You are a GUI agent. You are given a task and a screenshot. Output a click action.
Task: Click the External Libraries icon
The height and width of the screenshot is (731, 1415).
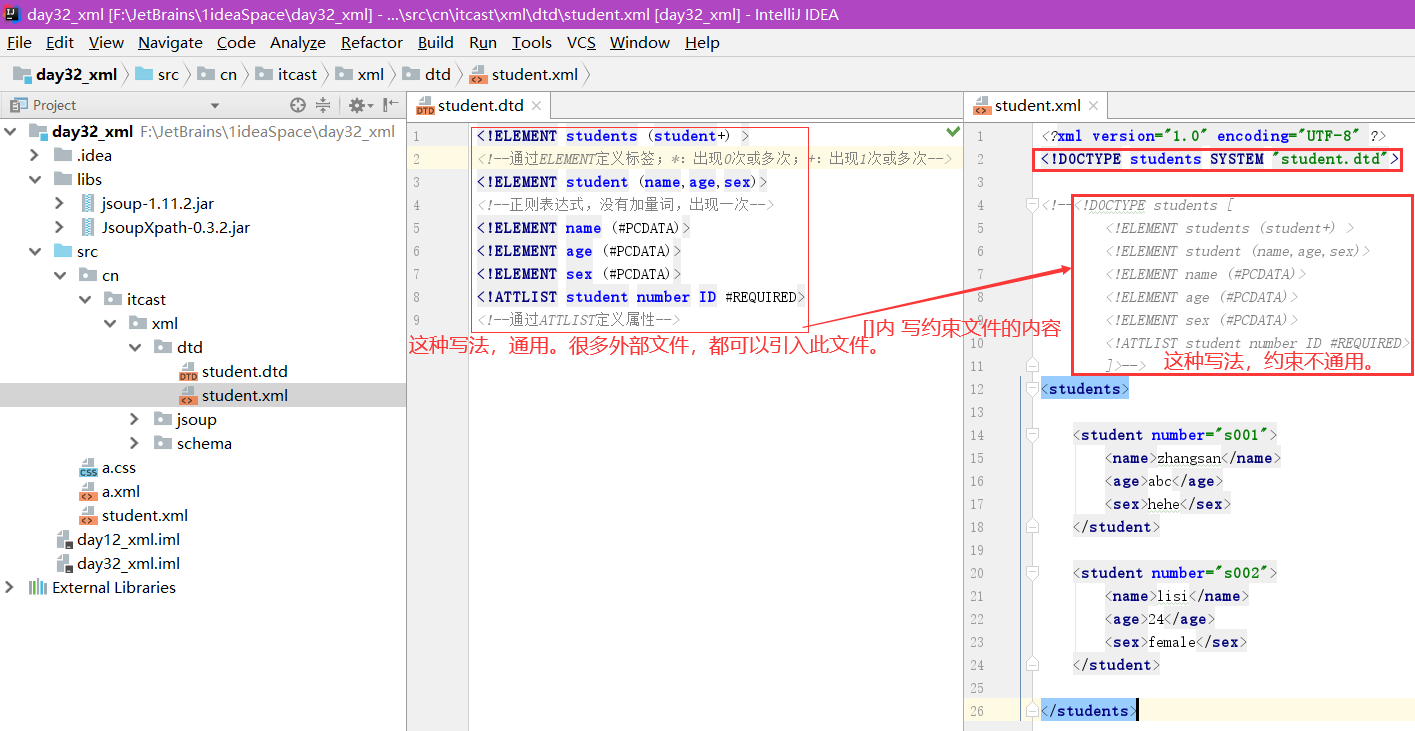pyautogui.click(x=38, y=588)
